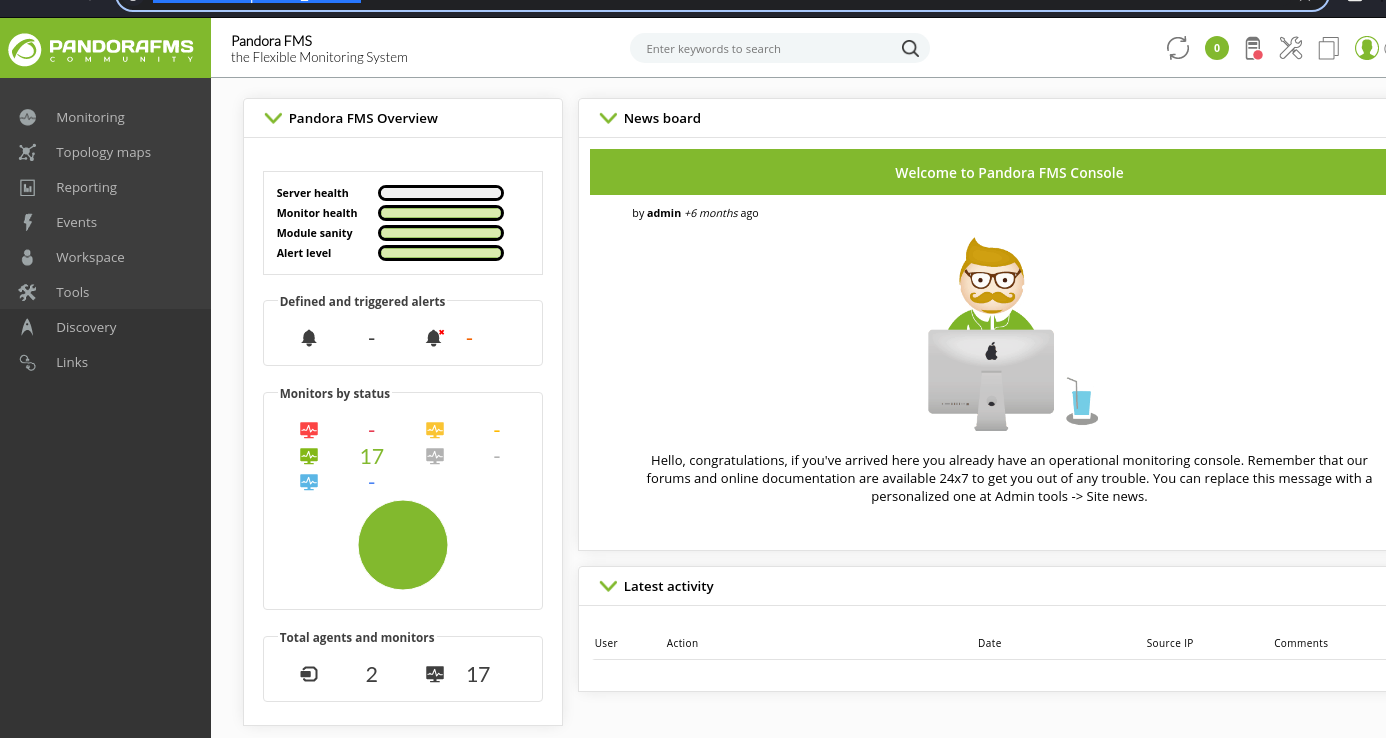1386x738 pixels.
Task: Click the Welcome to Pandora FMS Console banner
Action: coord(988,172)
